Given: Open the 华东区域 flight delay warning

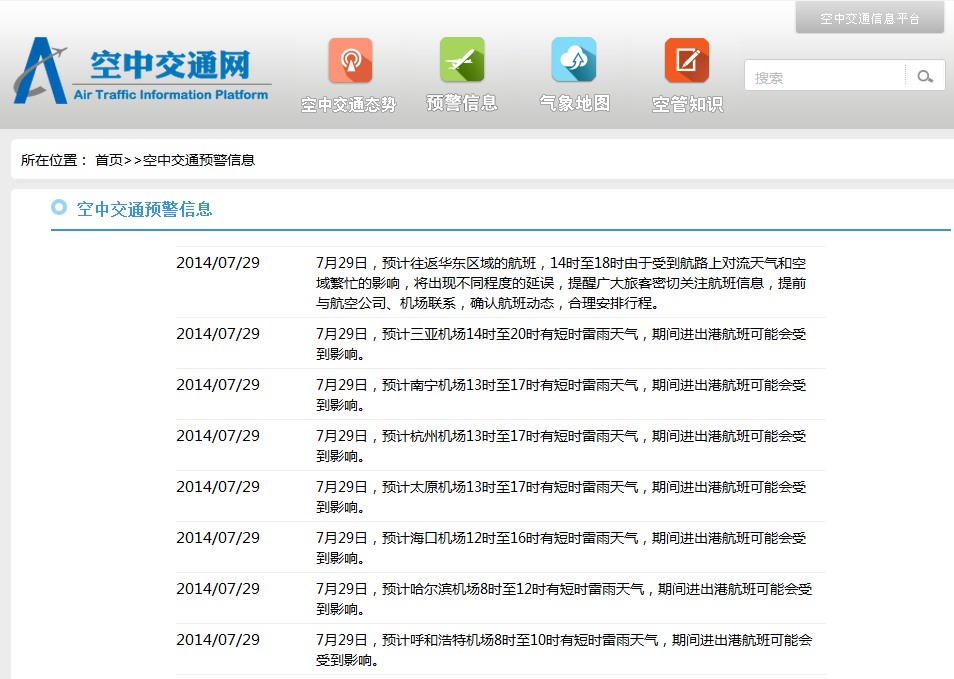Looking at the screenshot, I should [x=560, y=282].
